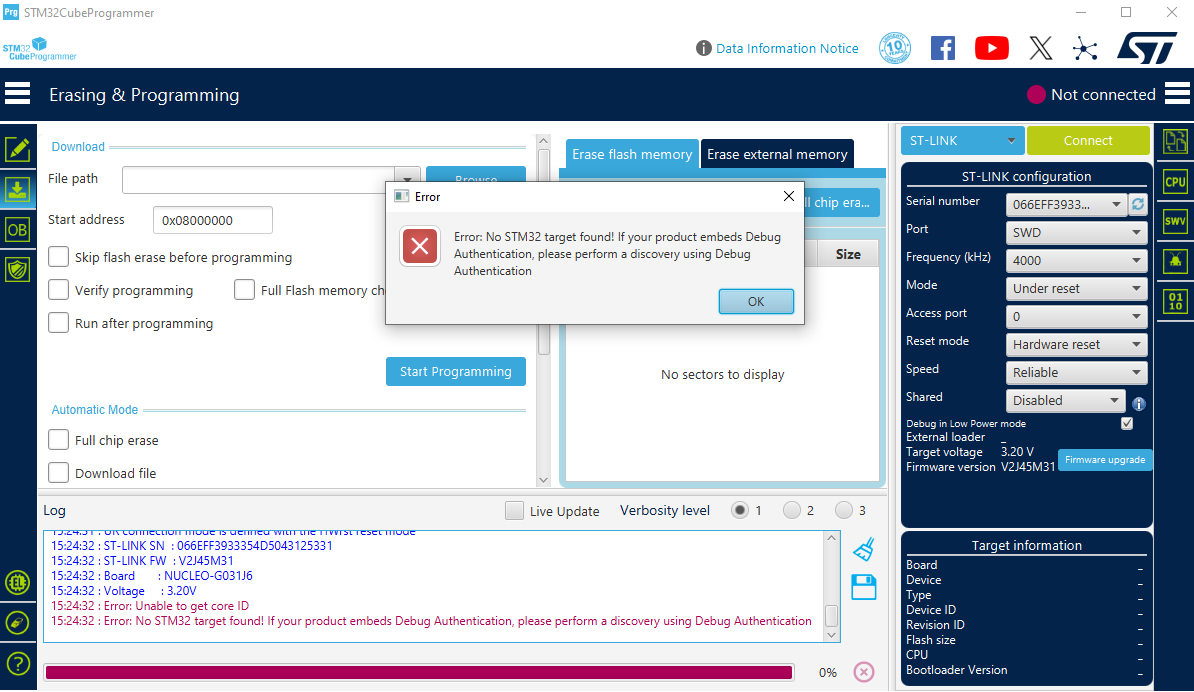Open the Option Bytes (OB) panel
Viewport: 1194px width, 692px height.
coord(18,229)
